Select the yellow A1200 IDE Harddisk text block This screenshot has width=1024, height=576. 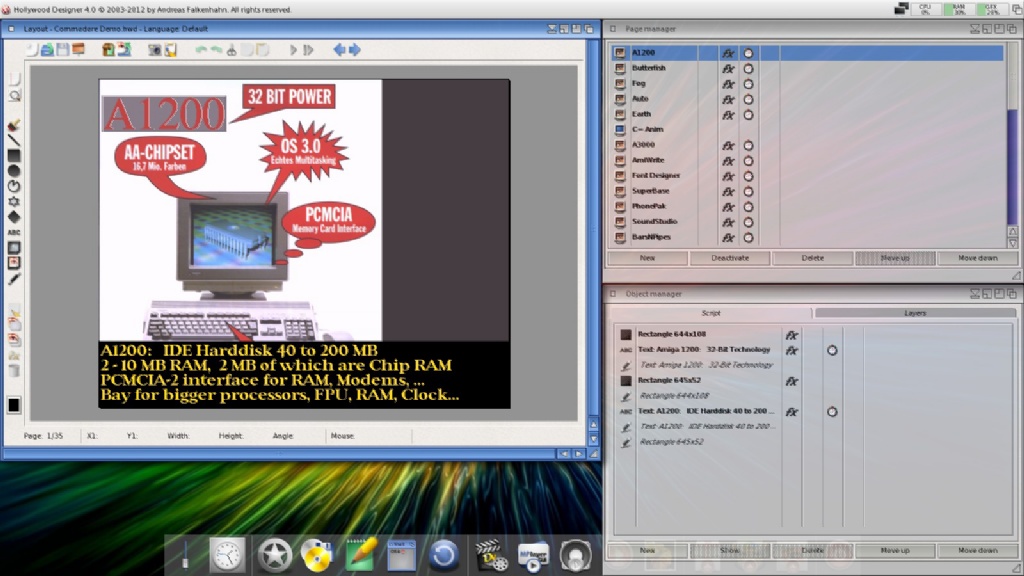[x=280, y=372]
